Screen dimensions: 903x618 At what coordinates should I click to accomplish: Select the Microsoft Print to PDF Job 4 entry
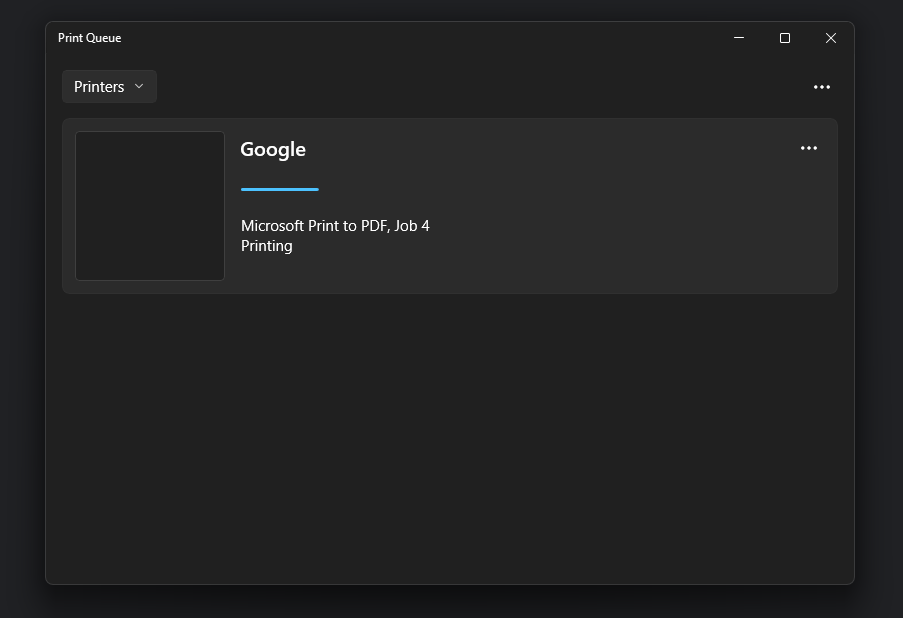pyautogui.click(x=335, y=226)
